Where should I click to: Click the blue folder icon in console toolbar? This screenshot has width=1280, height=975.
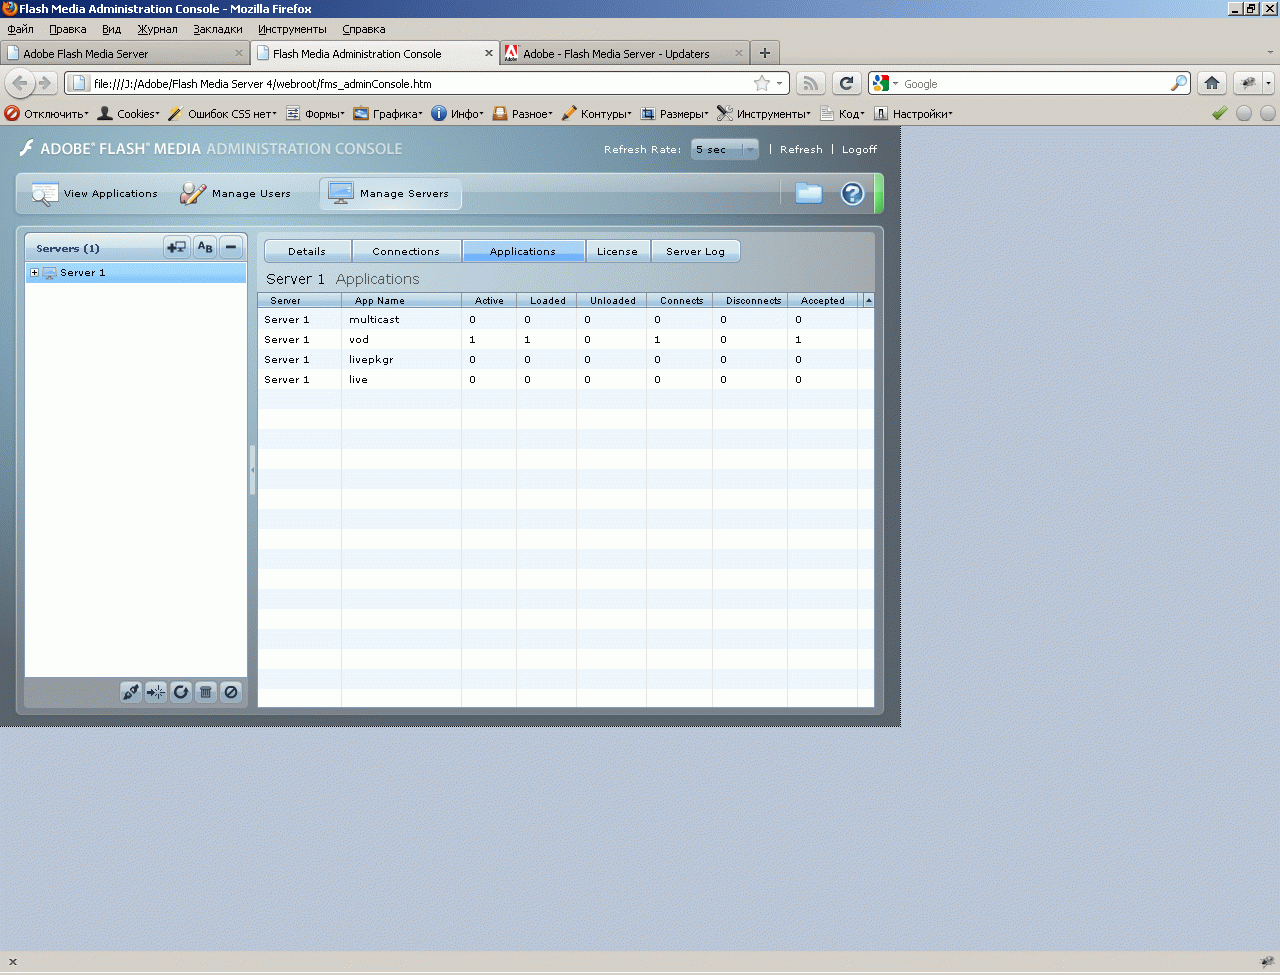[x=809, y=193]
